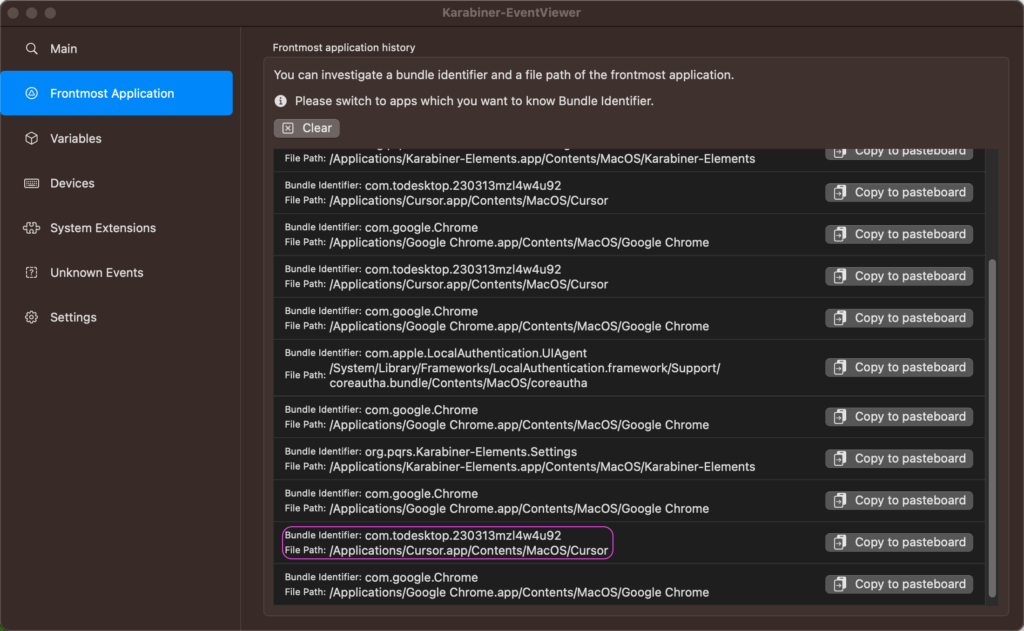
Task: Open the Variables cube icon
Action: point(31,138)
